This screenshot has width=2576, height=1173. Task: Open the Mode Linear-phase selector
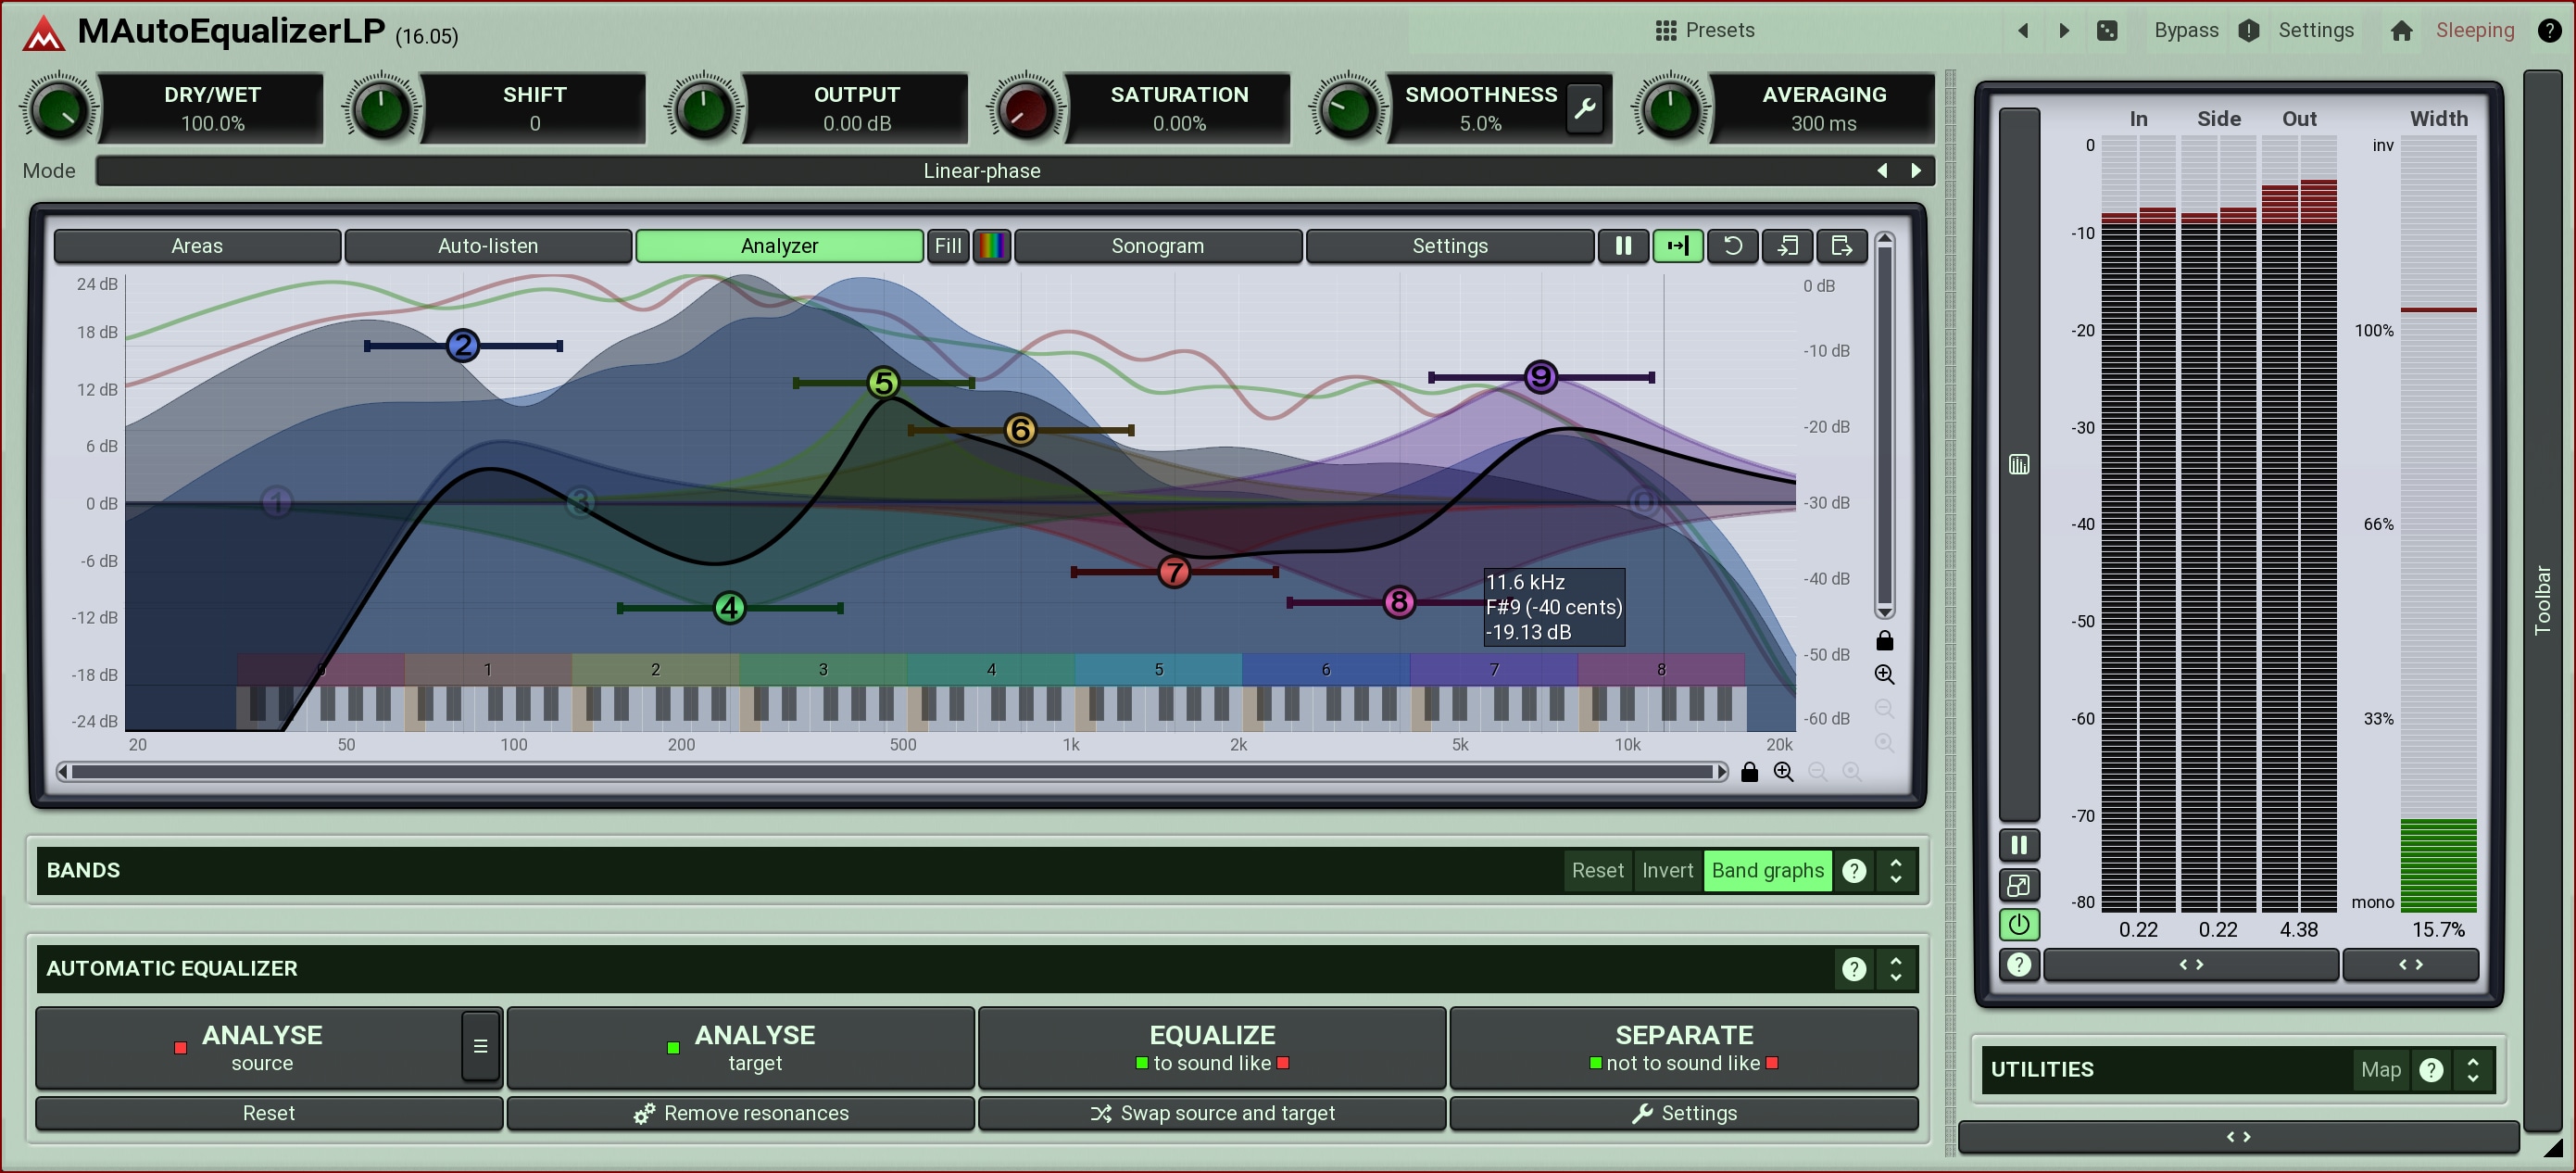pyautogui.click(x=981, y=171)
